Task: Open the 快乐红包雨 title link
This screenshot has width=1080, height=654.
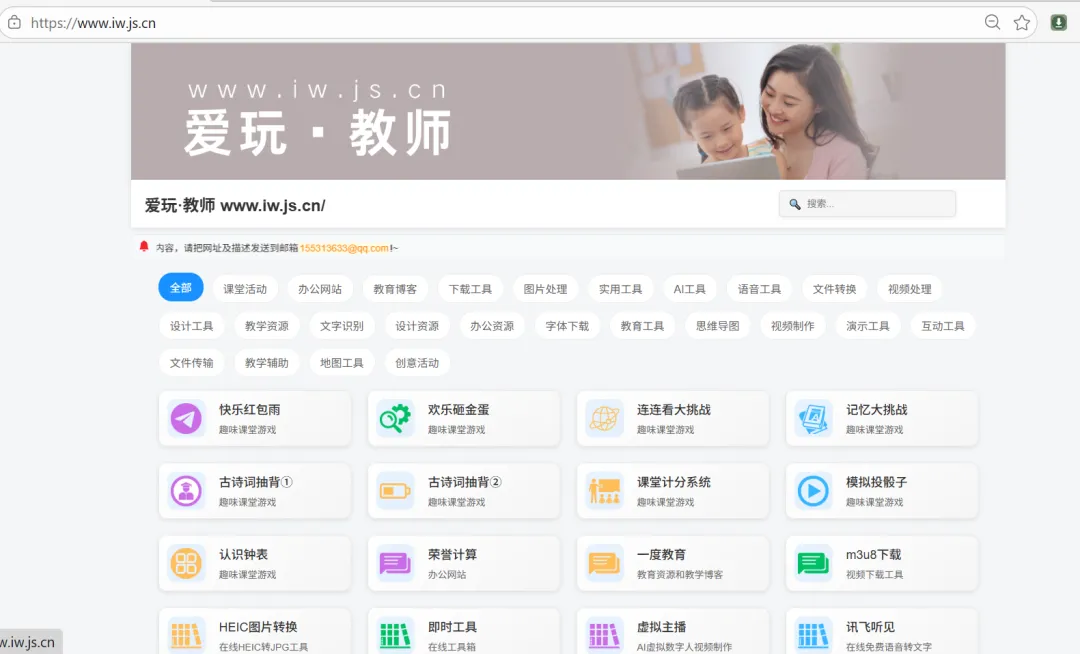Action: pos(249,410)
